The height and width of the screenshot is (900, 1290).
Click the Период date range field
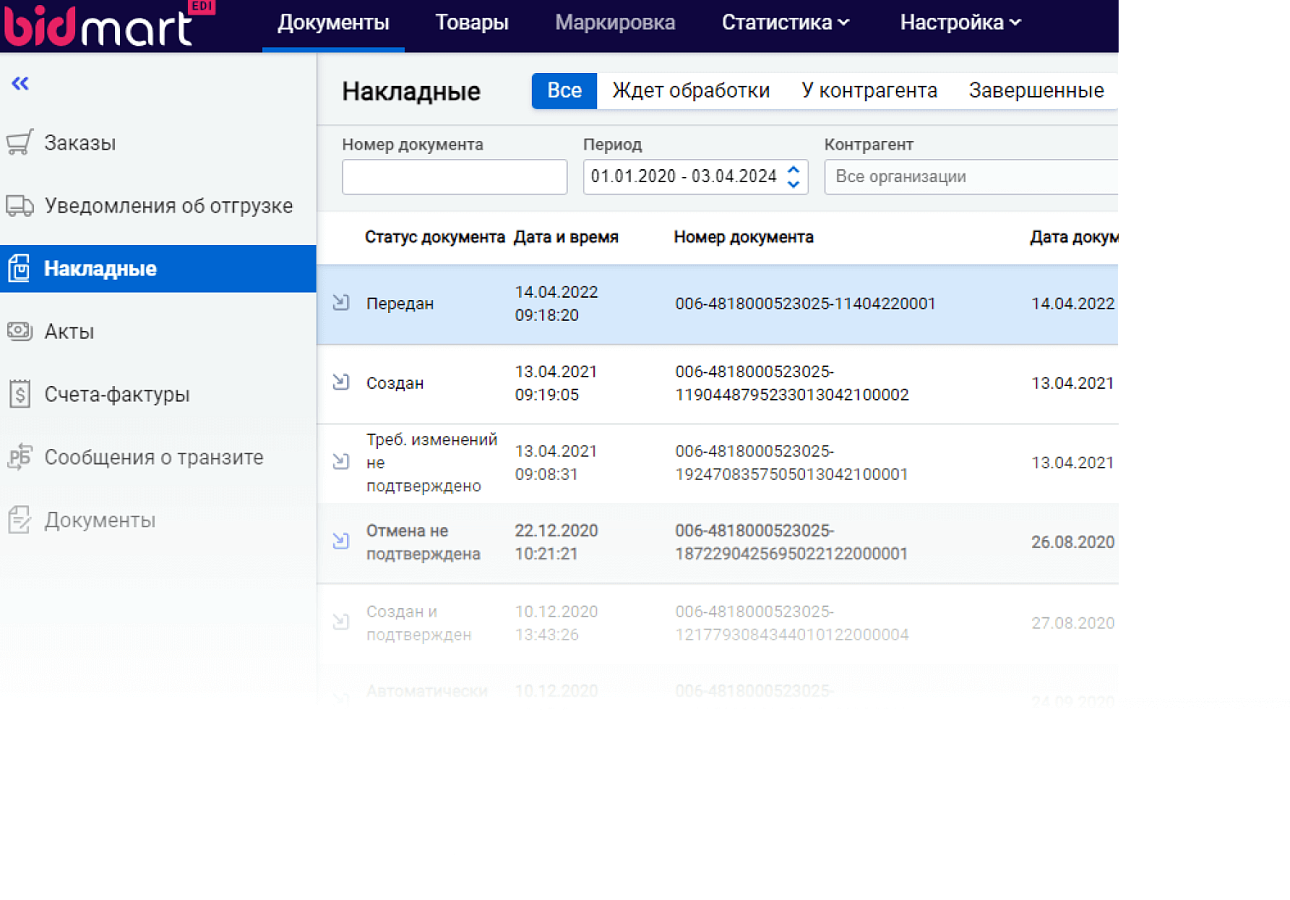[696, 177]
